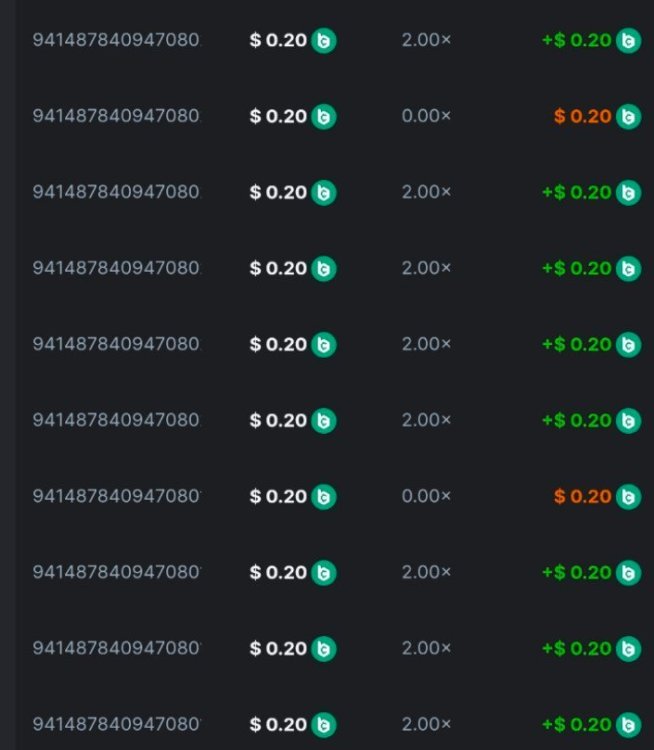Screen dimensions: 654x750
Task: Click the coin icon beside the second orange loss amount
Action: [628, 497]
